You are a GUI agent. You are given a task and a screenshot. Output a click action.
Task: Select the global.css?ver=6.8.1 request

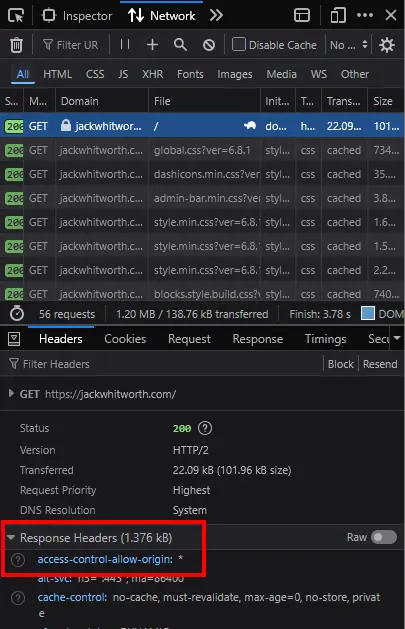tap(202, 150)
